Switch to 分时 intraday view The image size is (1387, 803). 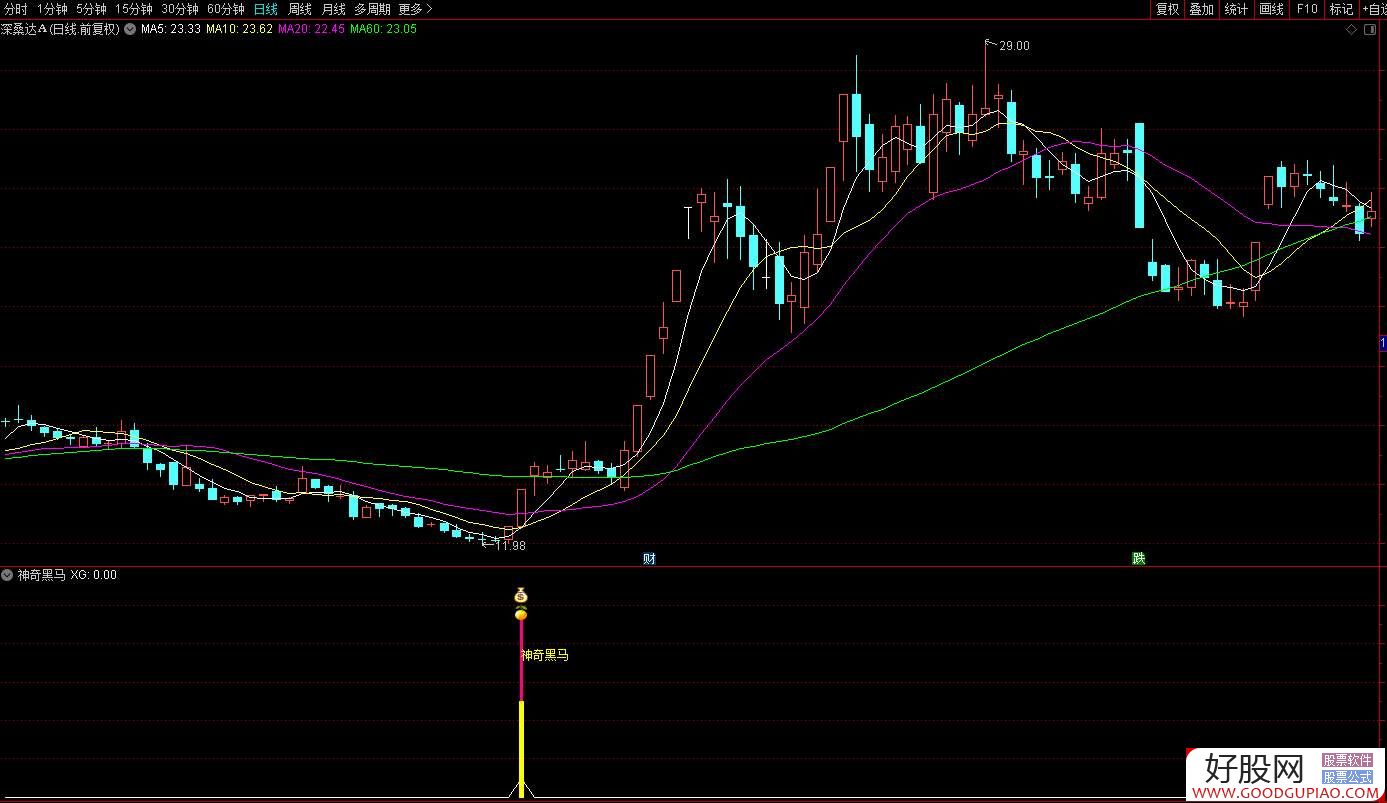[16, 9]
